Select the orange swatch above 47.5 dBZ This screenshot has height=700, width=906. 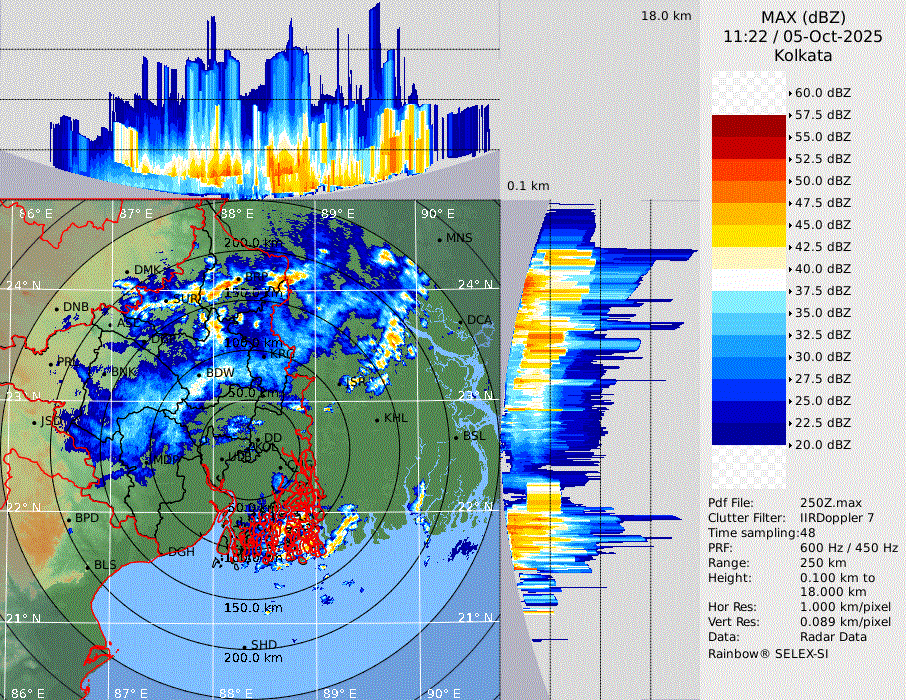coord(749,192)
